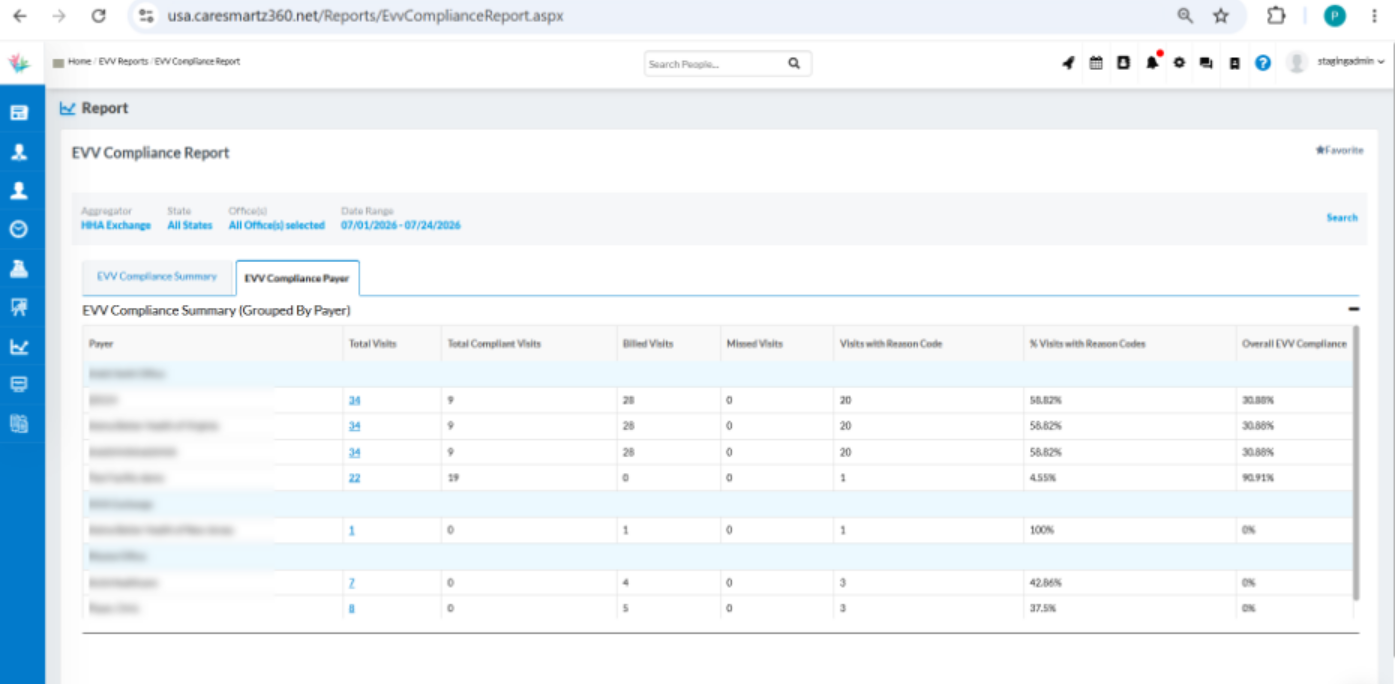Open the browser extensions puzzle icon
Image resolution: width=1395 pixels, height=684 pixels.
click(1276, 16)
